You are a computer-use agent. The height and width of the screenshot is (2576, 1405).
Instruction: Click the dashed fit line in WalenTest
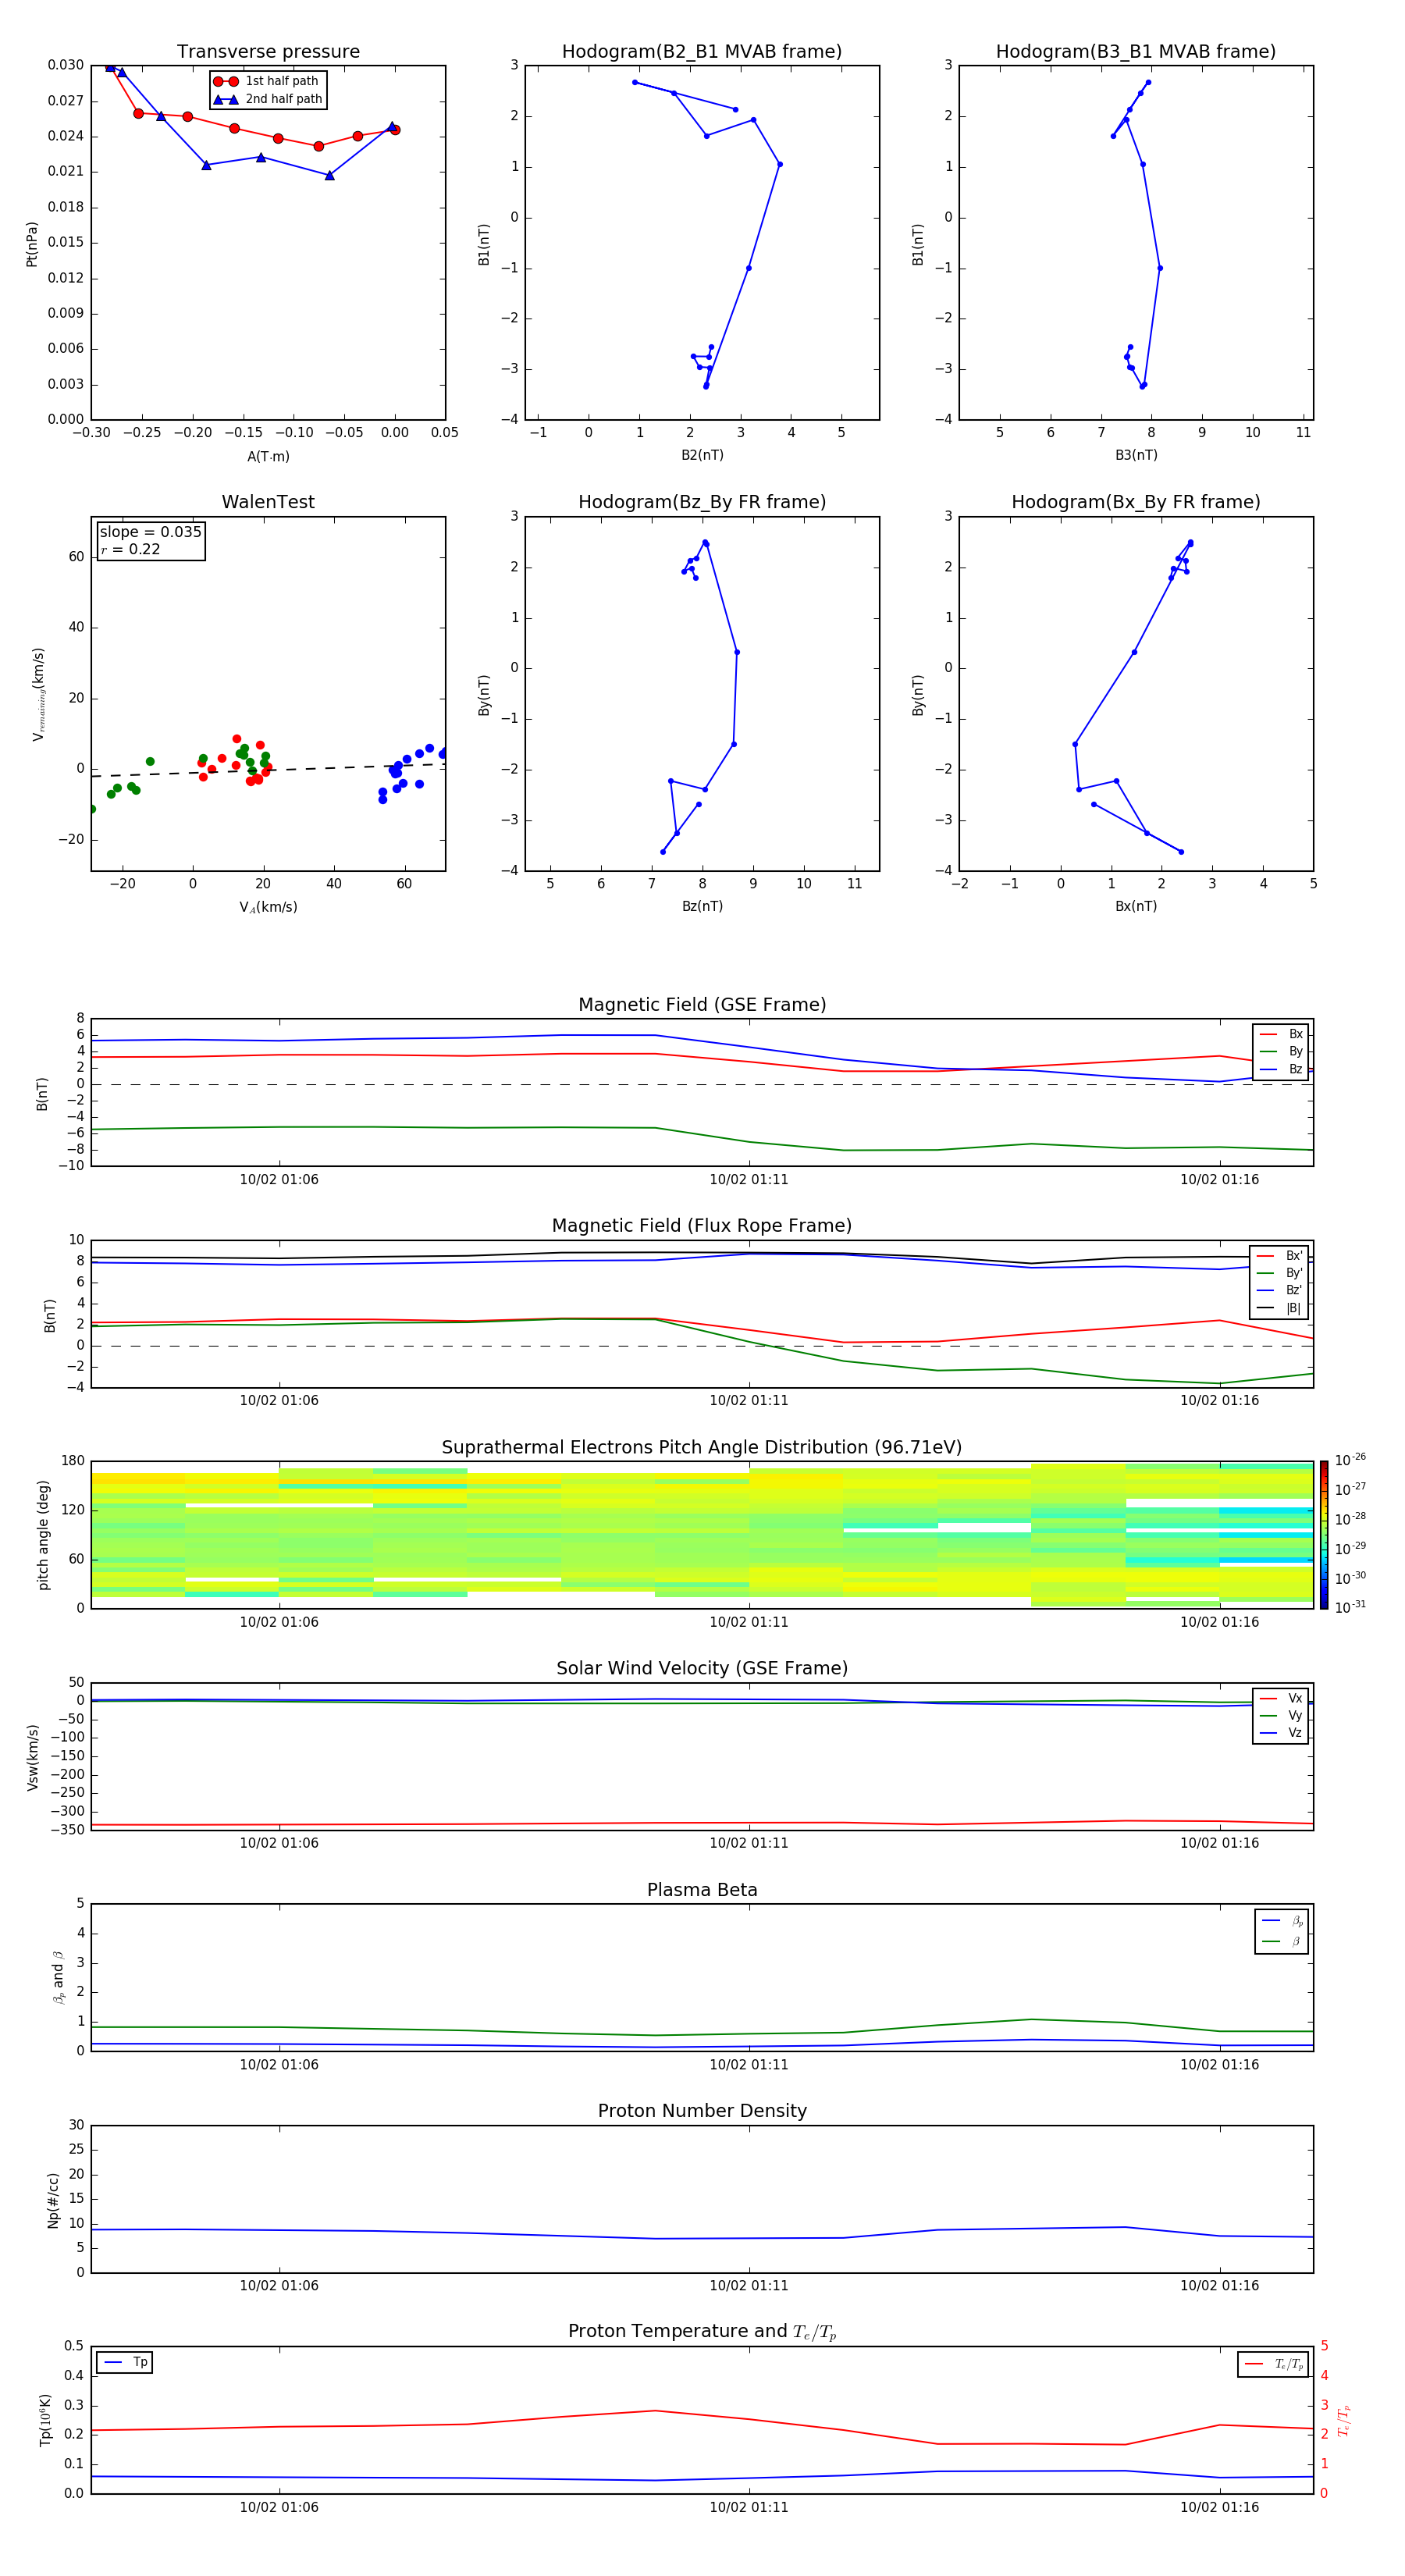click(268, 770)
